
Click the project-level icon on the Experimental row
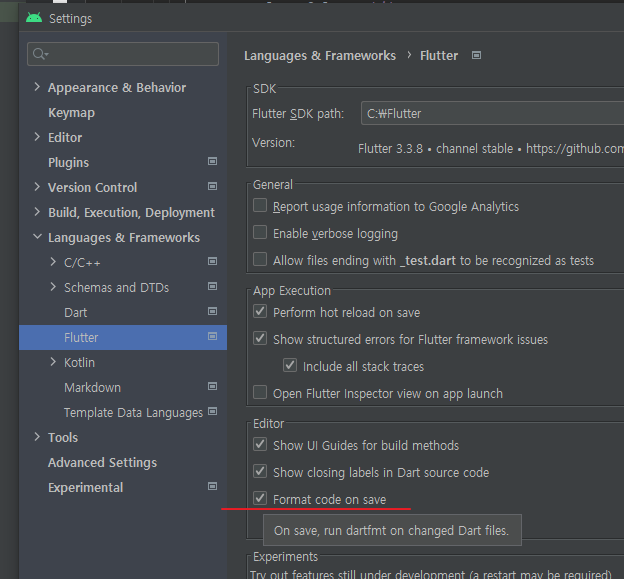point(213,486)
